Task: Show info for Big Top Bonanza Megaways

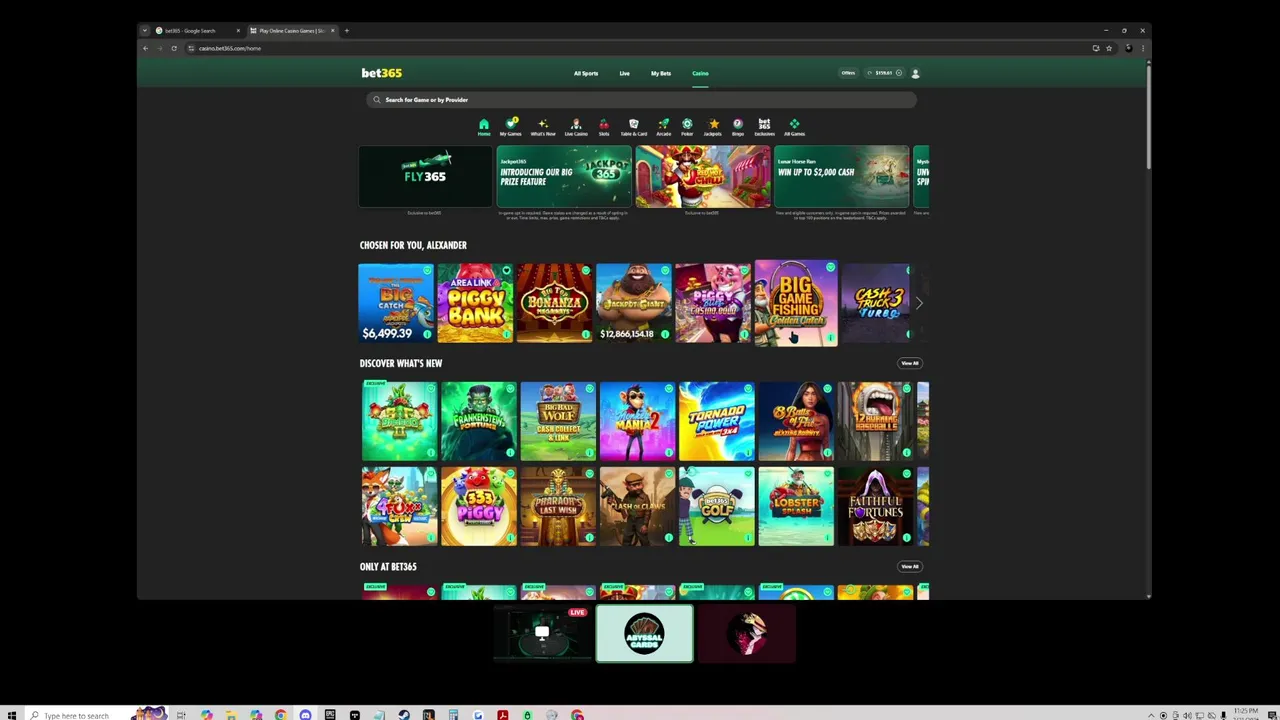Action: (585, 334)
